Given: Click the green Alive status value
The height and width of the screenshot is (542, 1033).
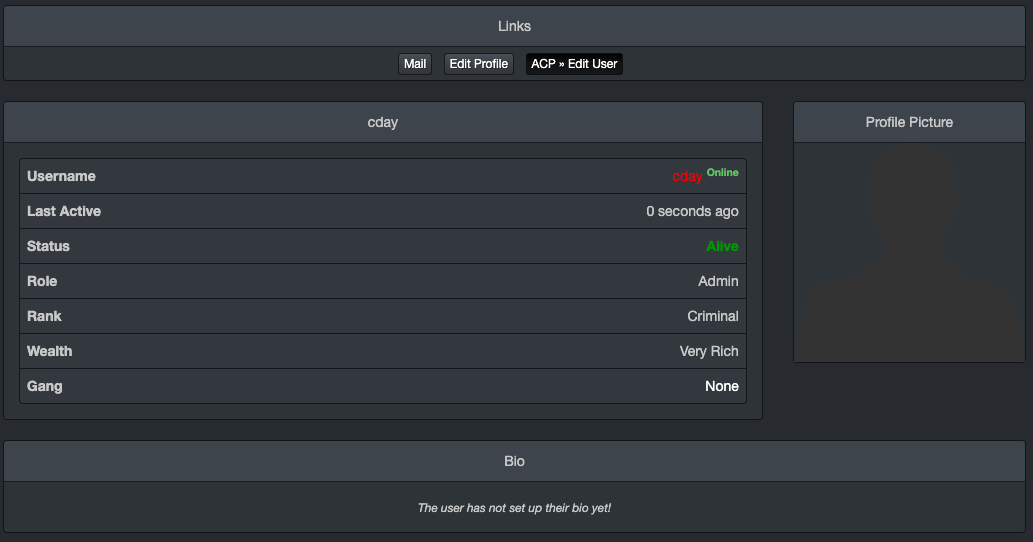Looking at the screenshot, I should (x=722, y=246).
